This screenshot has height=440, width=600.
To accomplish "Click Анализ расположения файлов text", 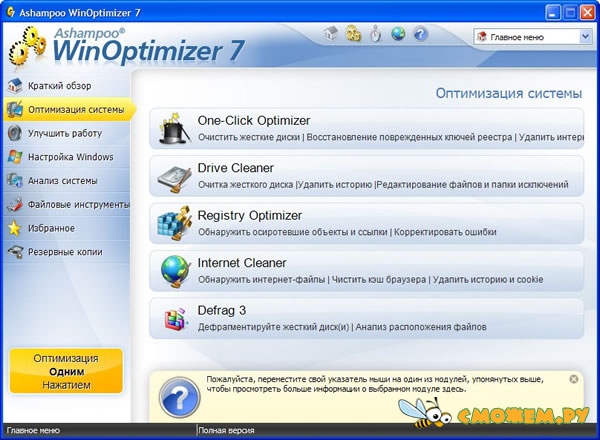I will [x=421, y=327].
